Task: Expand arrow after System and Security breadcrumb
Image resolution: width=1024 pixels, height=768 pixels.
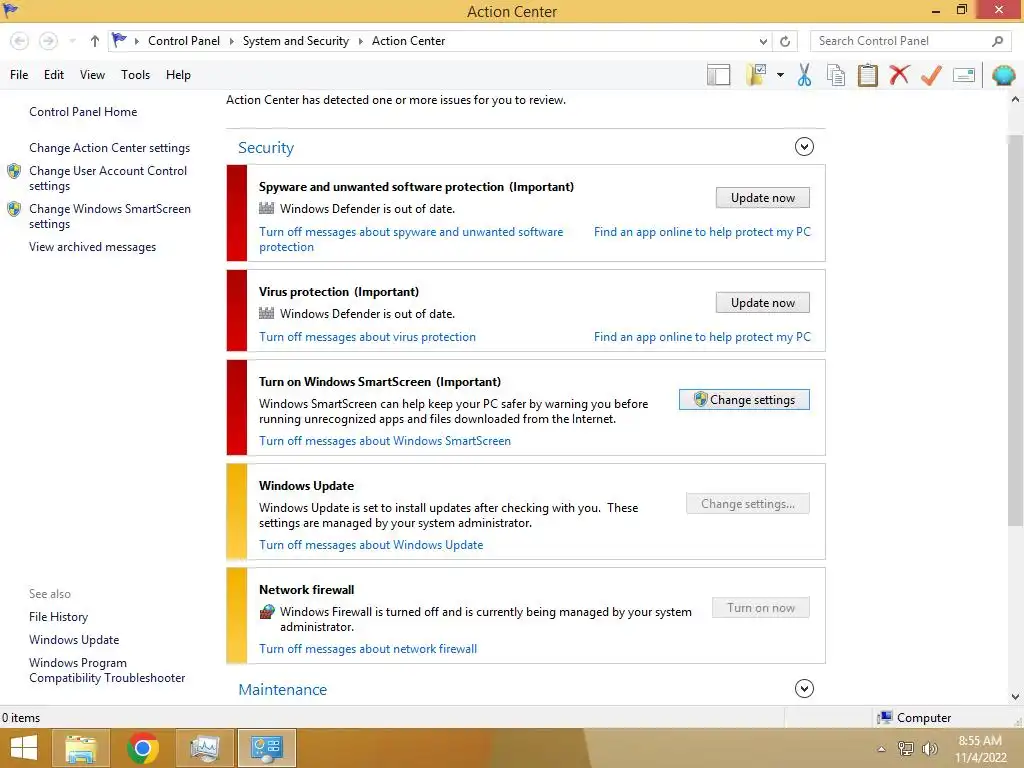Action: coord(360,41)
